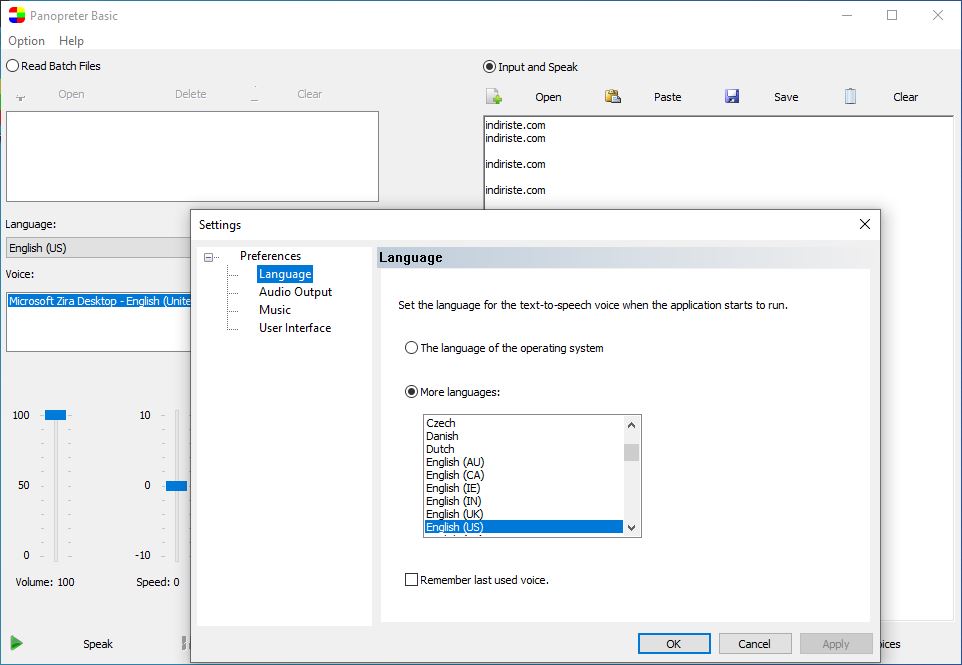The height and width of the screenshot is (665, 962).
Task: Select English (IE) in the list
Action: pos(523,488)
